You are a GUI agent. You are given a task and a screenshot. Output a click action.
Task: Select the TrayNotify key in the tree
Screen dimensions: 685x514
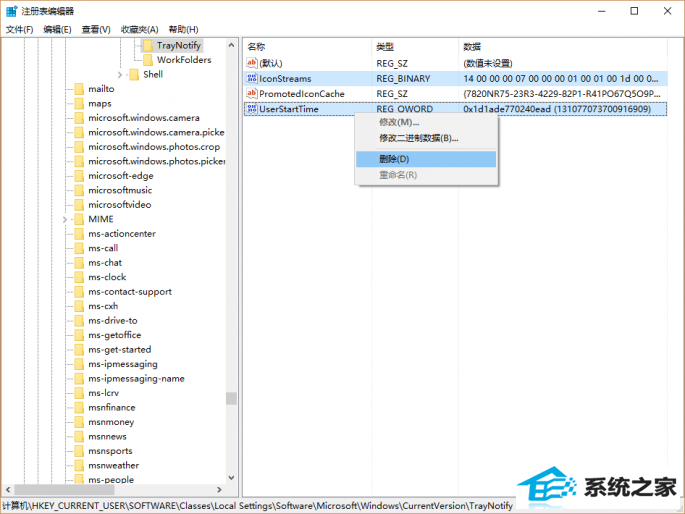(x=179, y=45)
